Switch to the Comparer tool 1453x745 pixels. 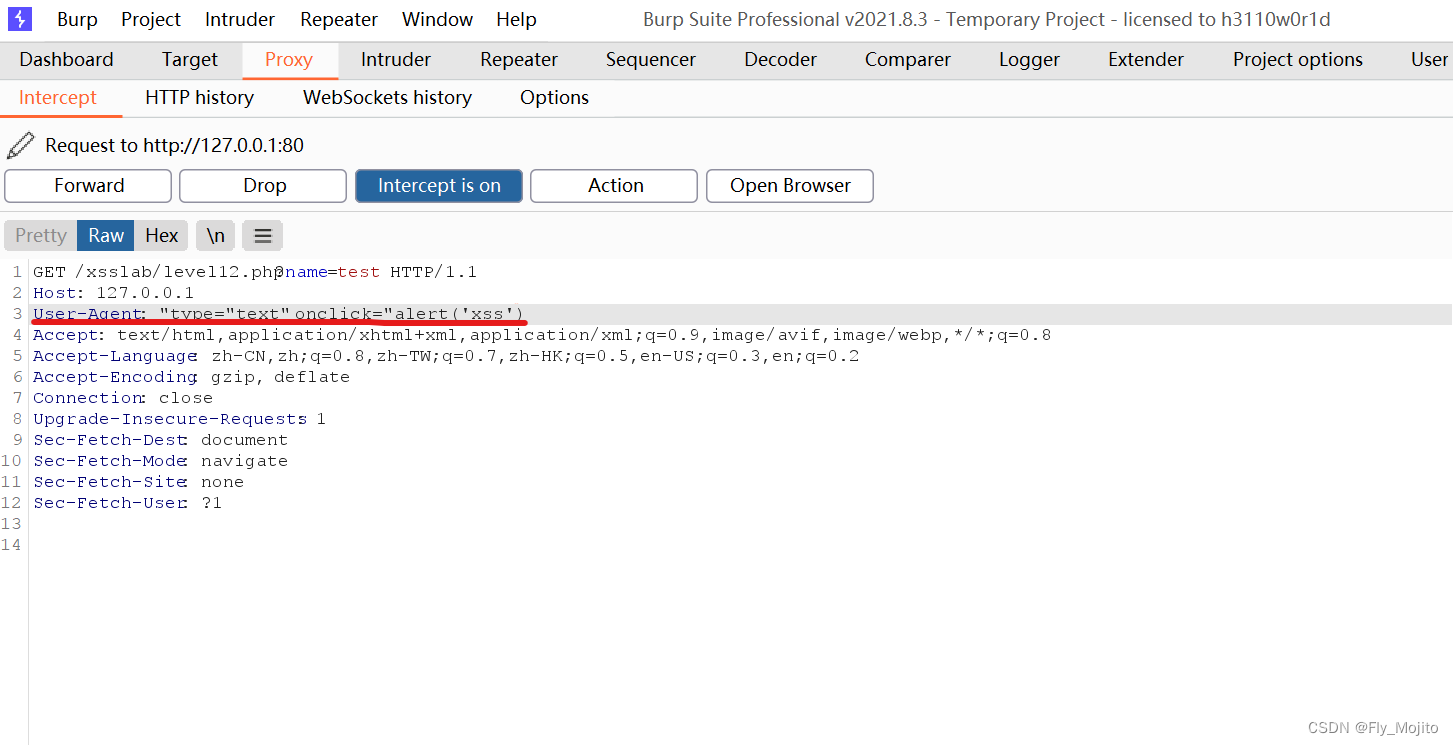pyautogui.click(x=906, y=60)
